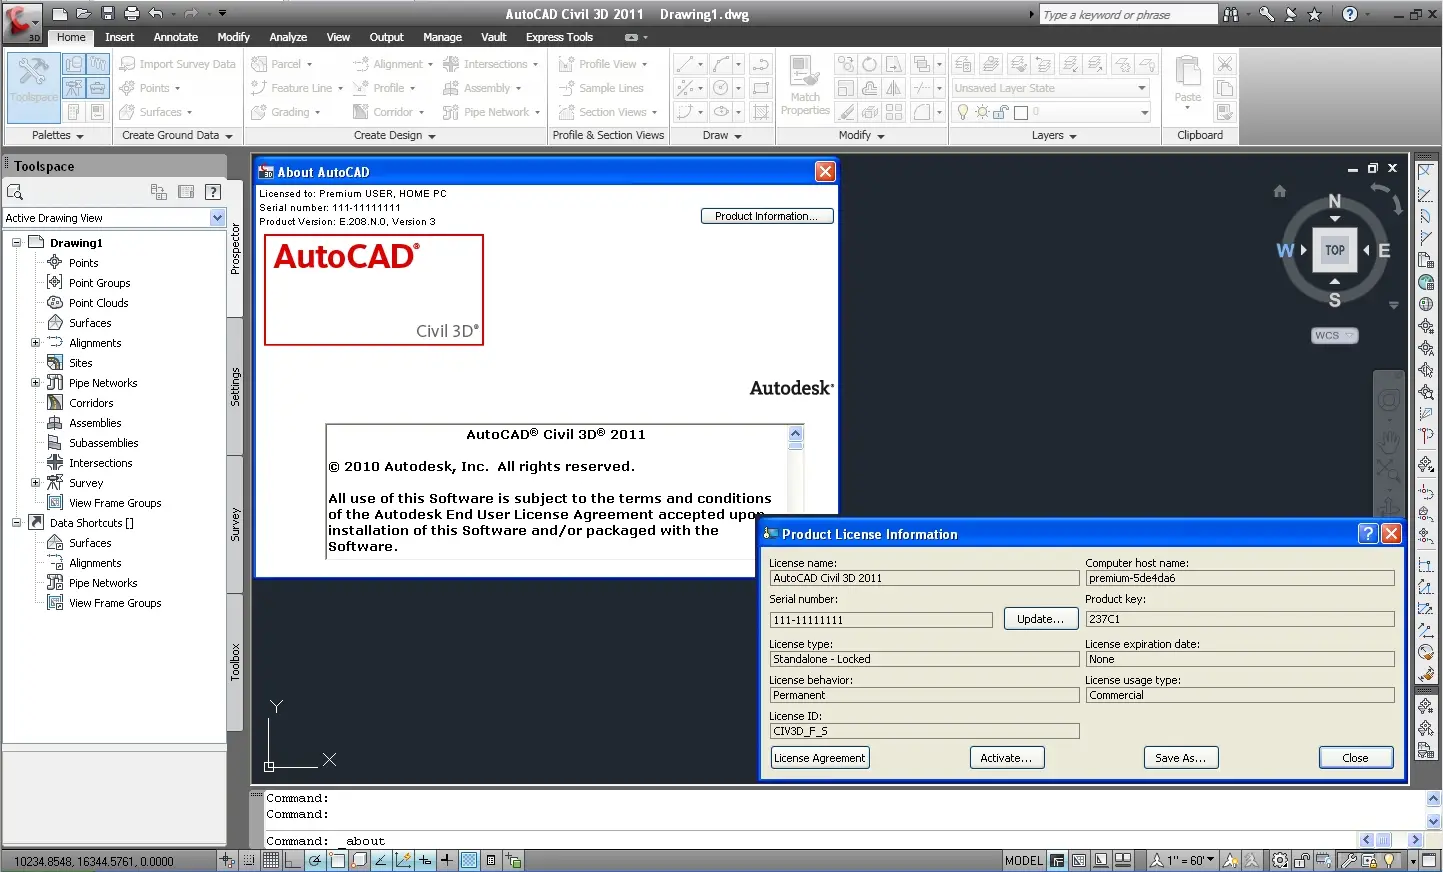
Task: Click the License Agreement button
Action: point(819,758)
